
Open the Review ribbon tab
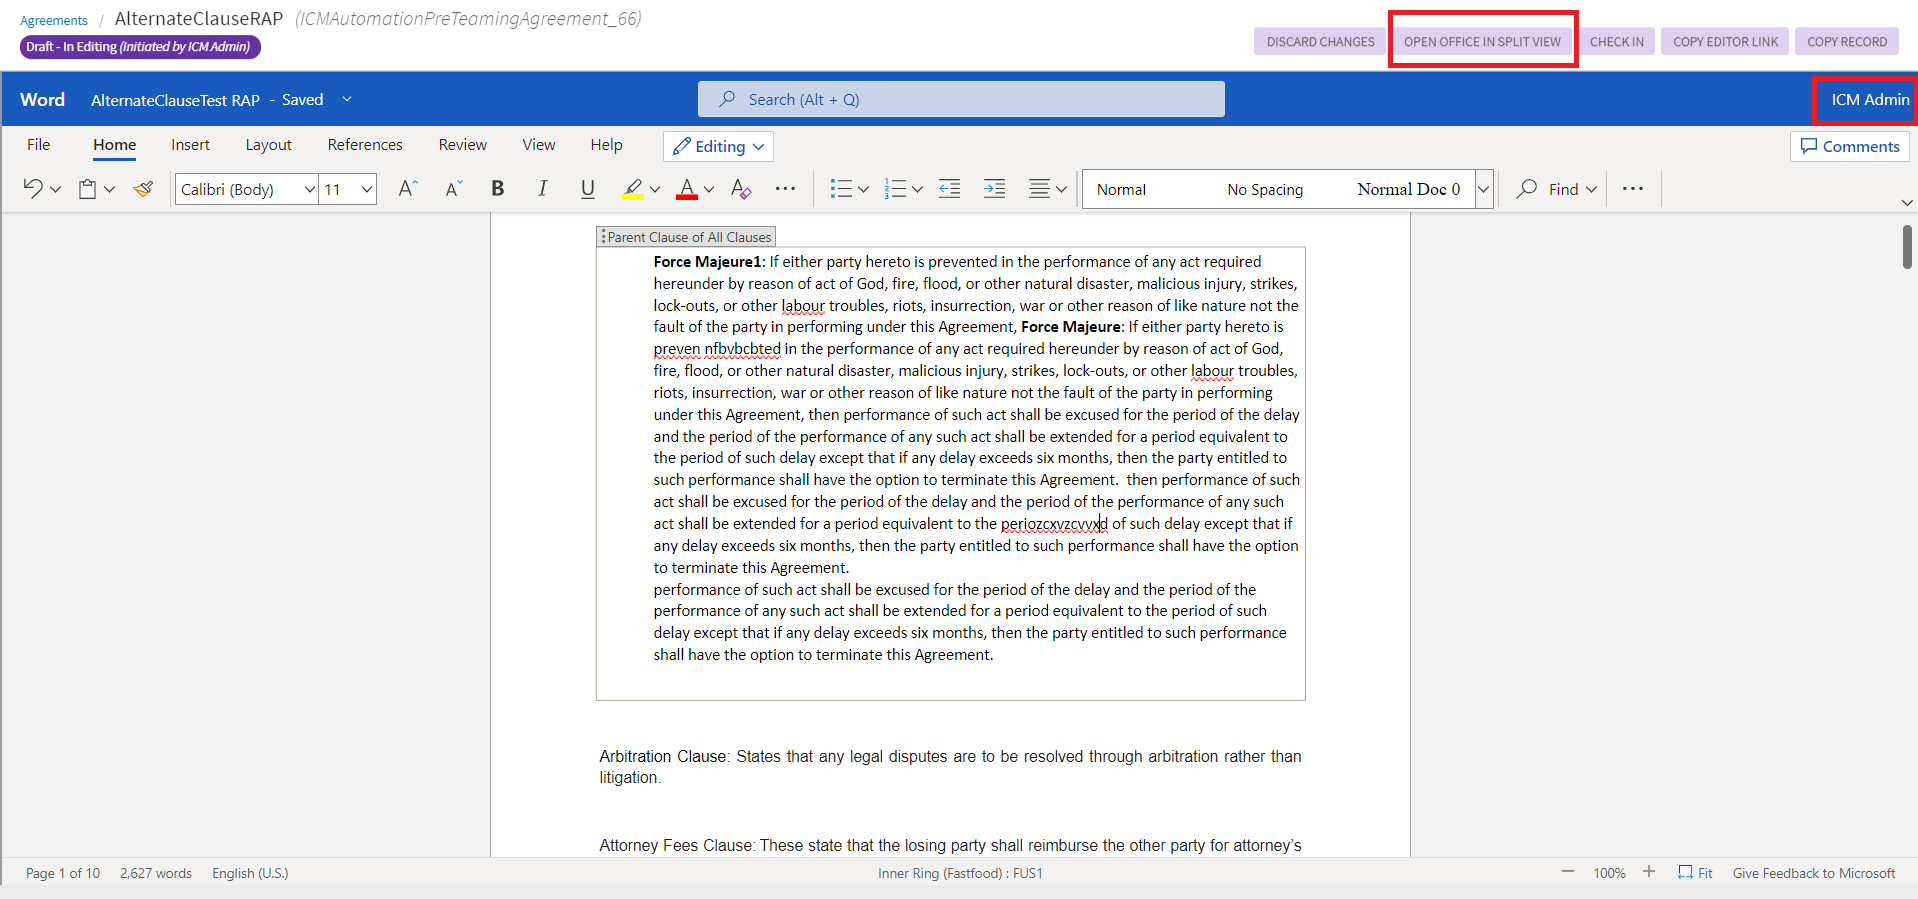click(462, 145)
